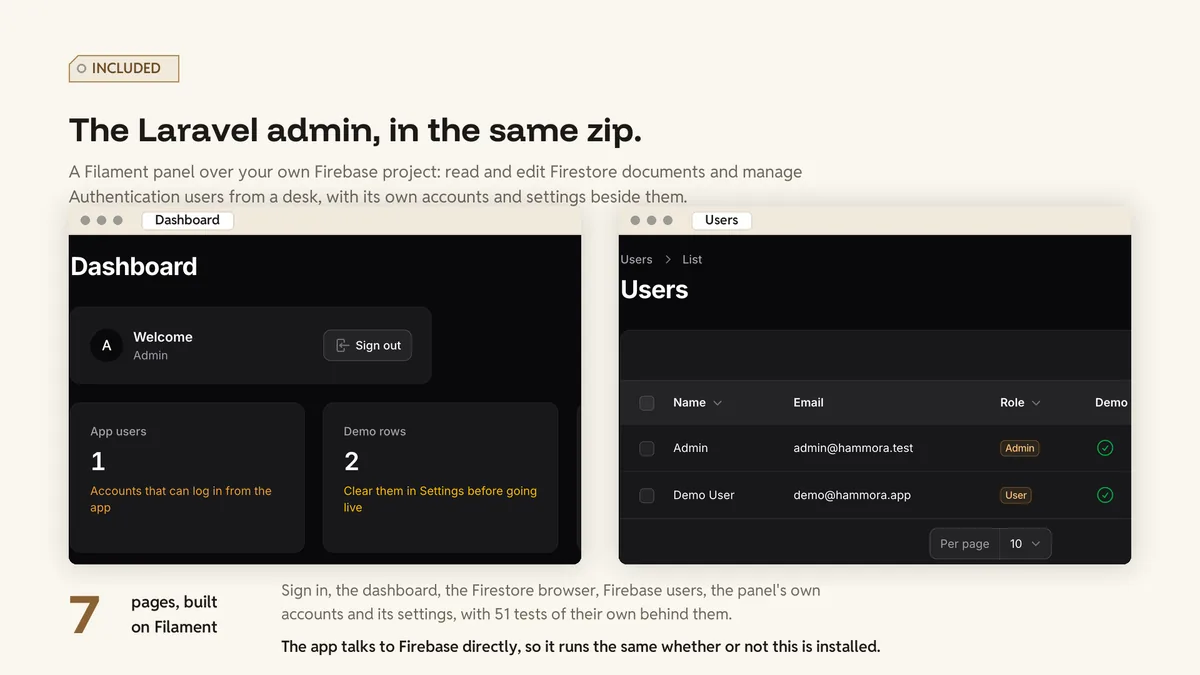Click the Users breadcrumb link
The height and width of the screenshot is (675, 1200).
click(x=636, y=259)
